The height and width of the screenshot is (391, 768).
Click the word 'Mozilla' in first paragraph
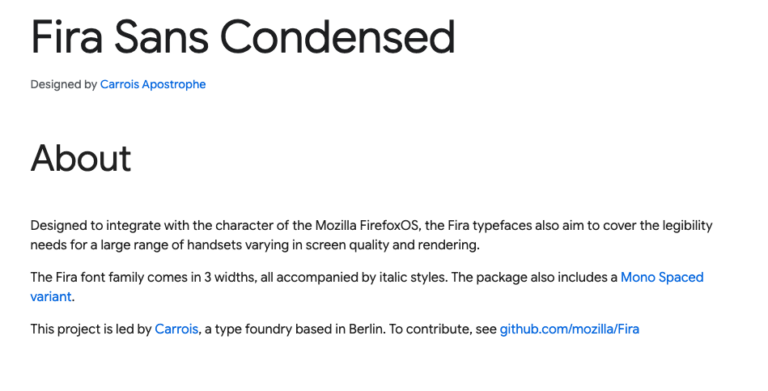click(x=336, y=225)
